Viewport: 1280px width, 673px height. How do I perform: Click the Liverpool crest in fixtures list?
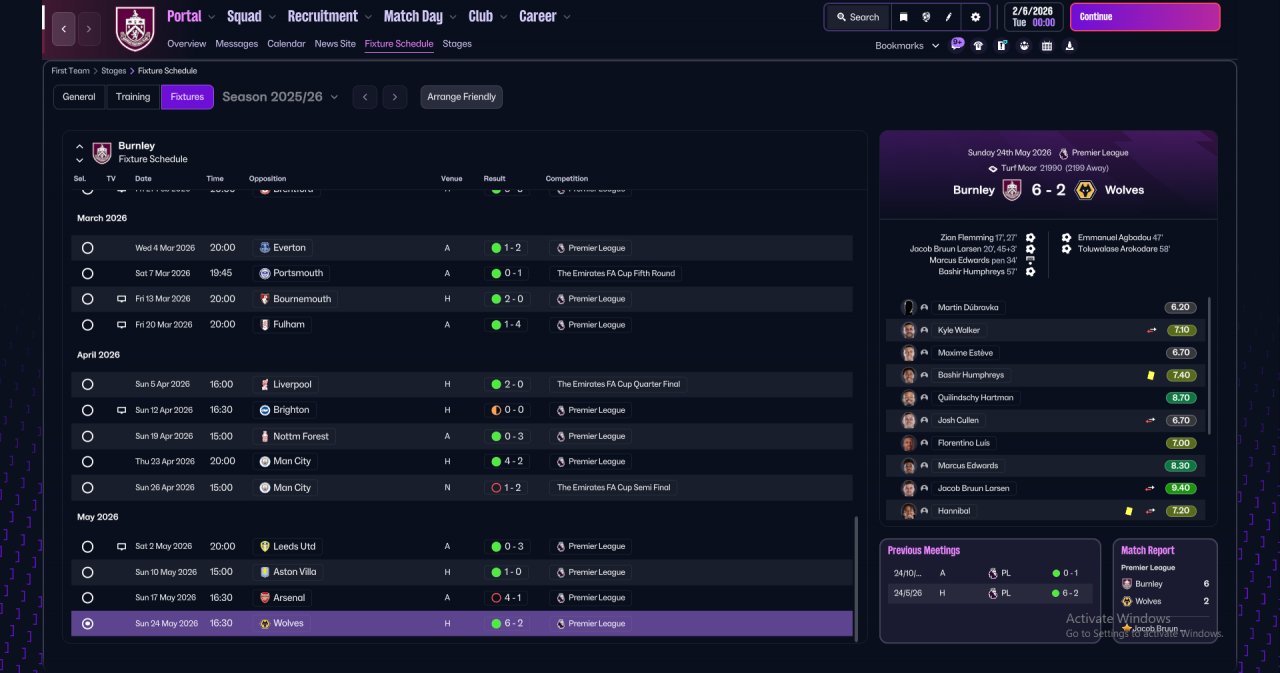click(x=265, y=384)
